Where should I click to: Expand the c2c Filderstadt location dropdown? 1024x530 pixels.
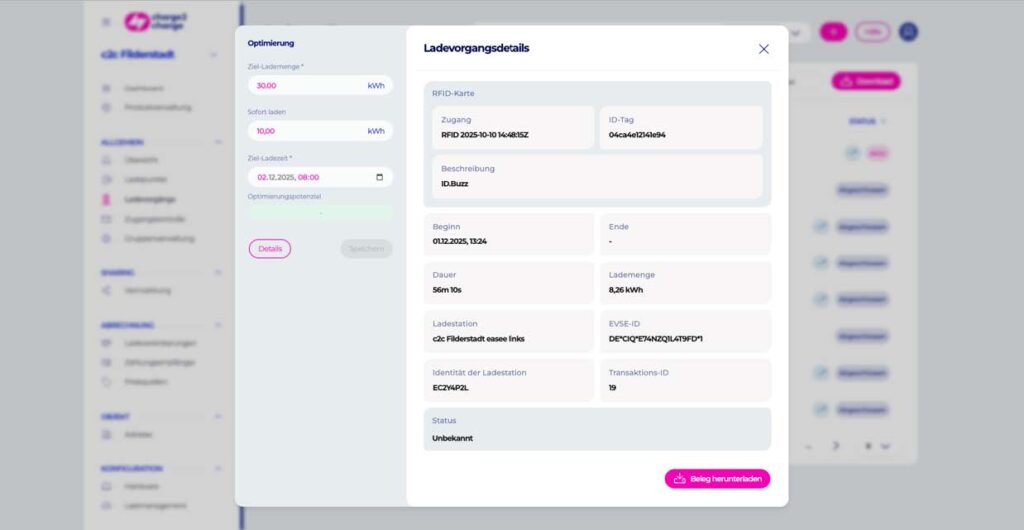(214, 55)
